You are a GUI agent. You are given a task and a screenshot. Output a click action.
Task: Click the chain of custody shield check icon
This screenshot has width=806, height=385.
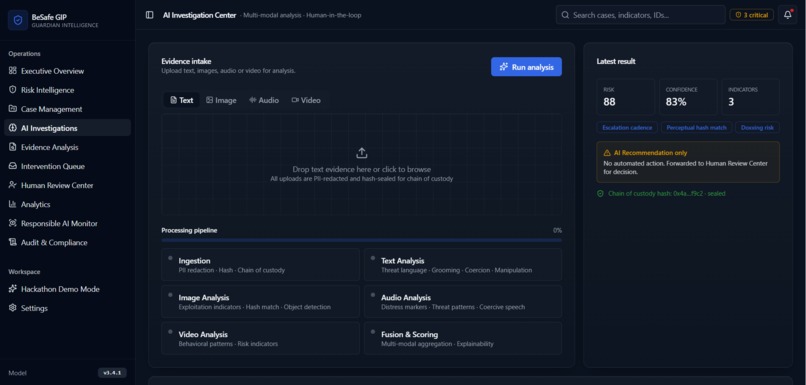tap(600, 194)
